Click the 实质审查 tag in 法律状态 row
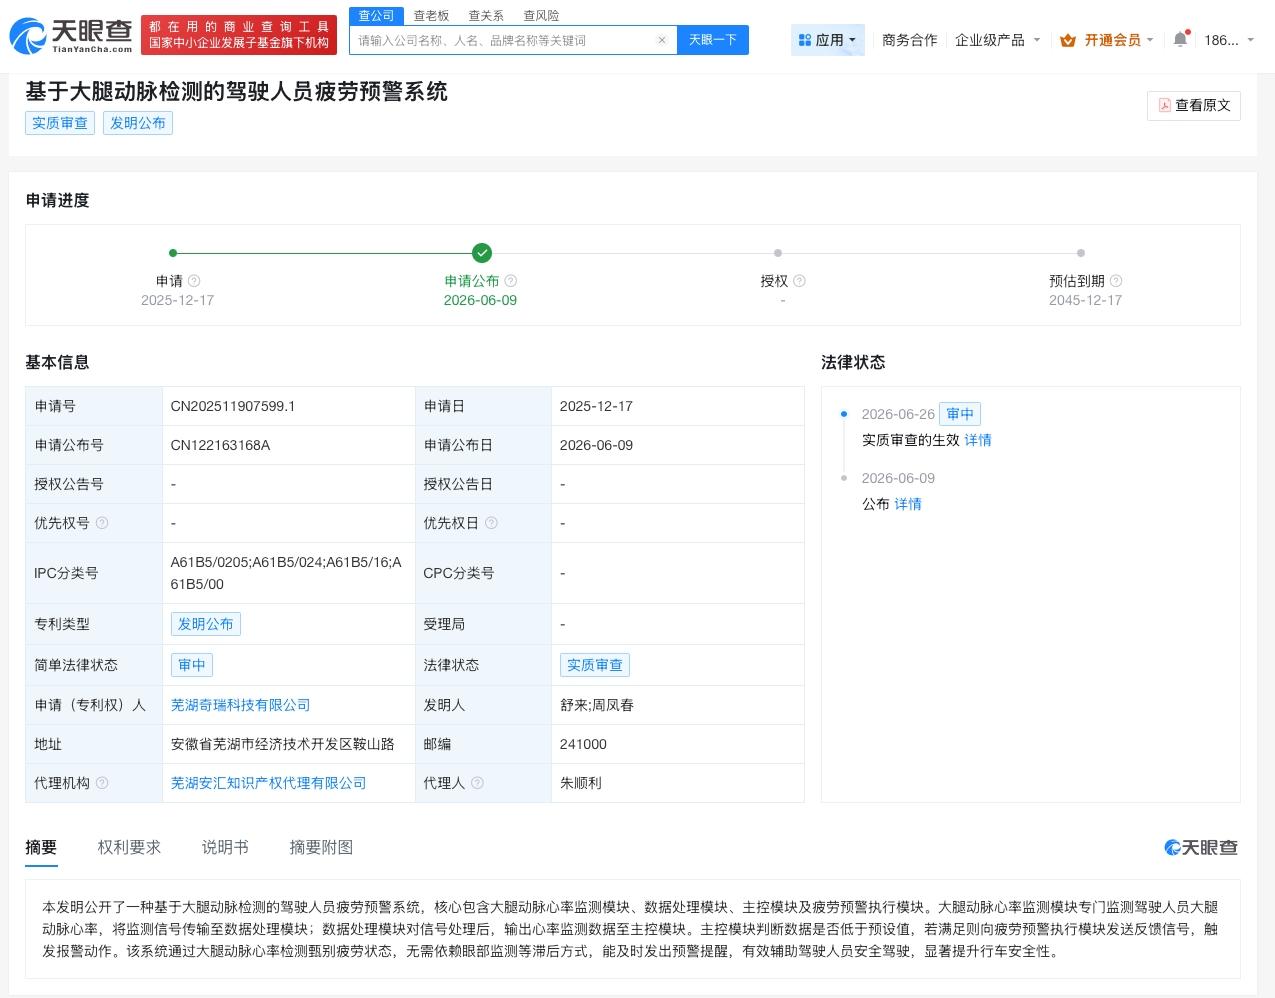The height and width of the screenshot is (998, 1275). pyautogui.click(x=595, y=665)
